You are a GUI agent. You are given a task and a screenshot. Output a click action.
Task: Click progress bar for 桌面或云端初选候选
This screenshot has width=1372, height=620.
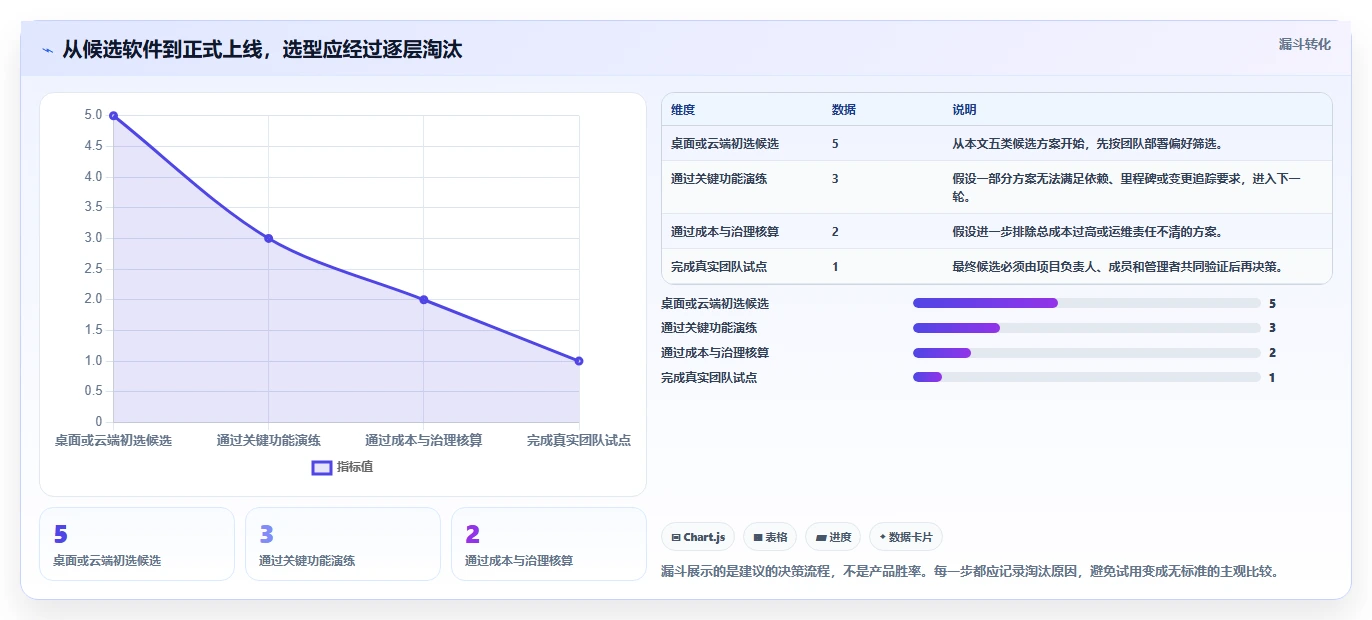pos(1086,303)
